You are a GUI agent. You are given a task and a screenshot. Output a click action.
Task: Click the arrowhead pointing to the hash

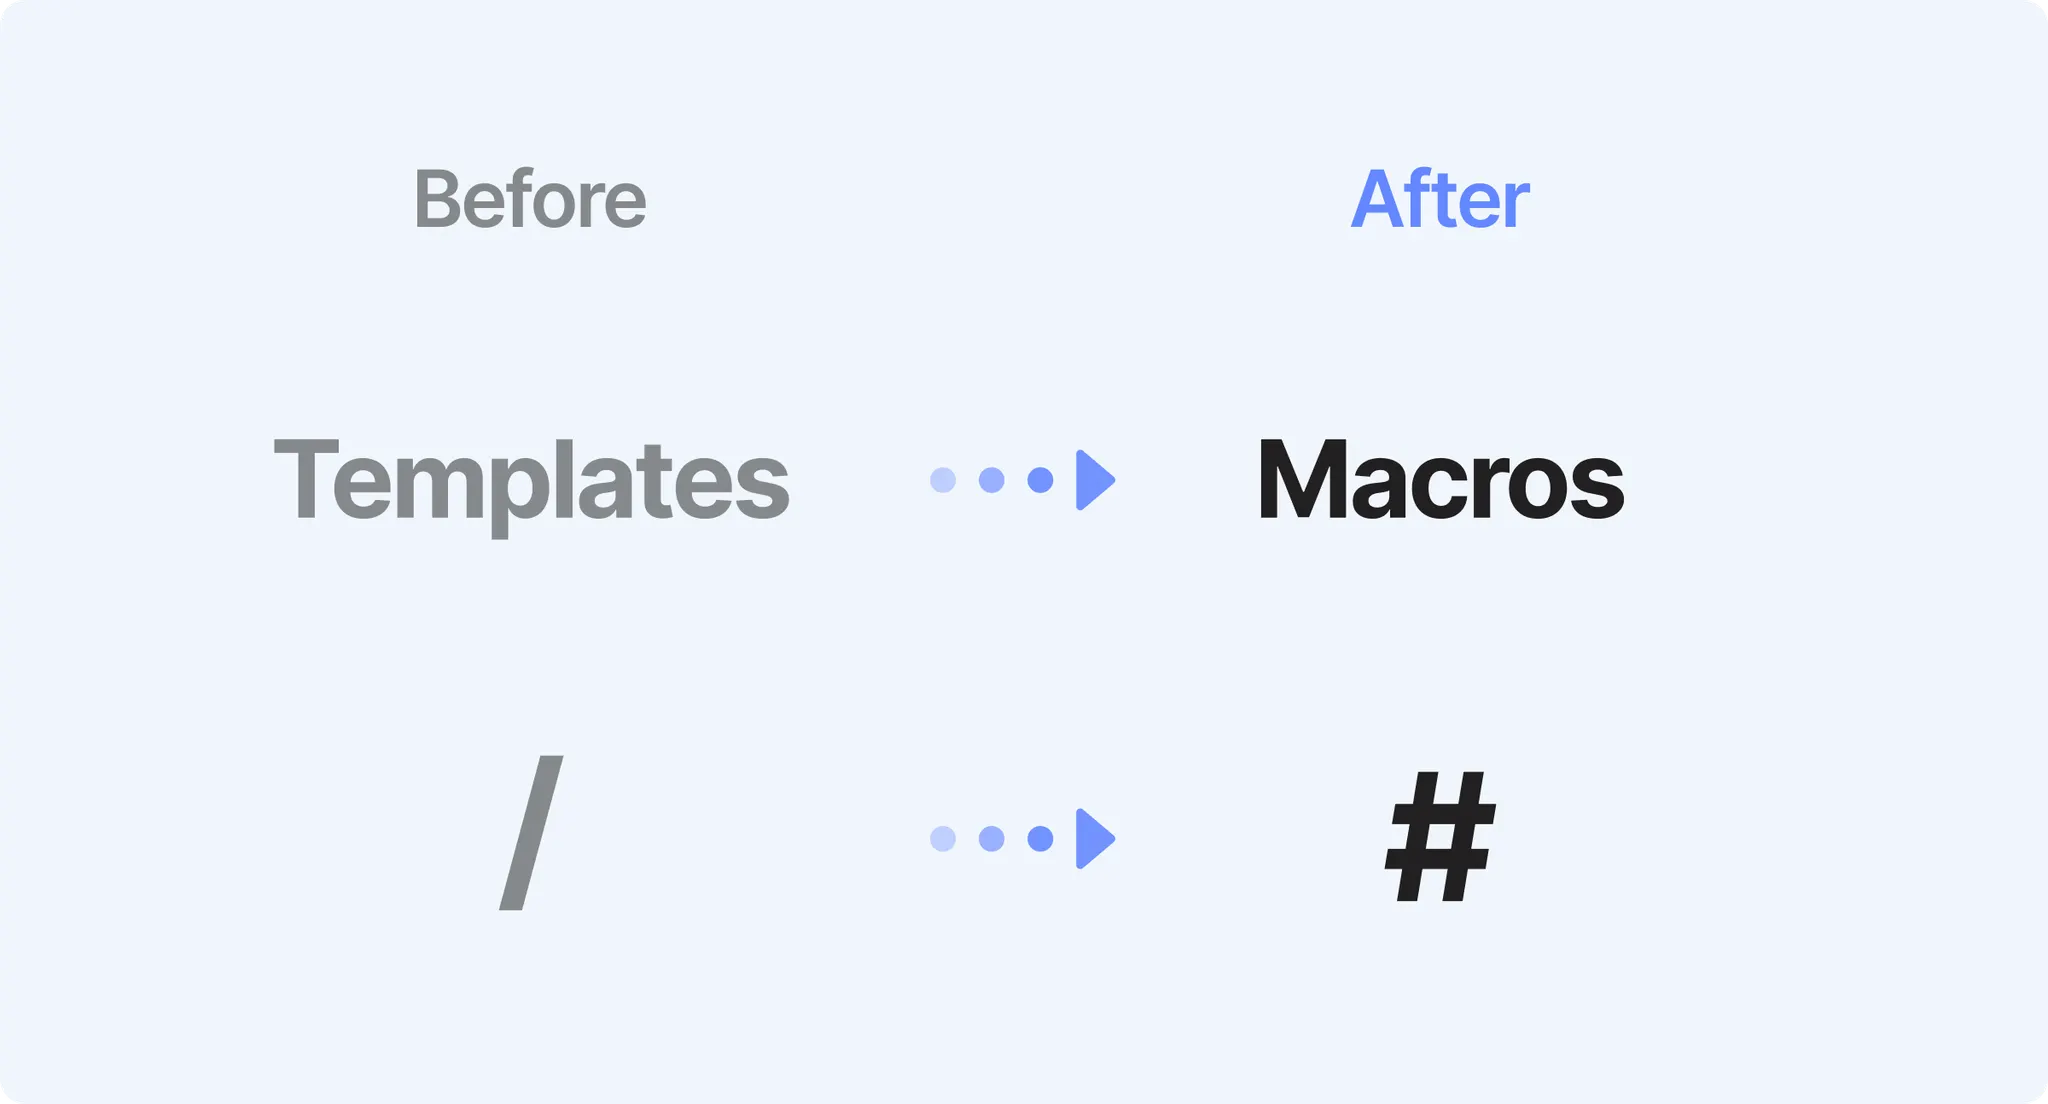pos(1095,838)
